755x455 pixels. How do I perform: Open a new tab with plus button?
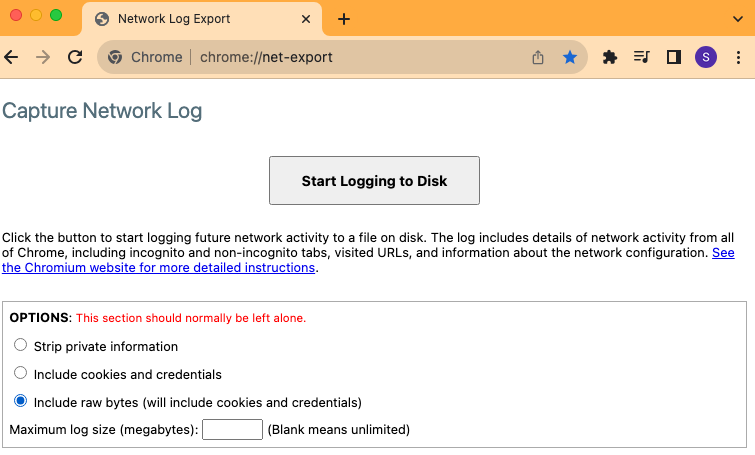pyautogui.click(x=344, y=19)
